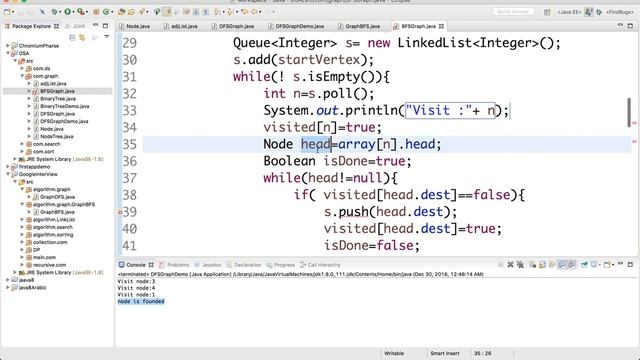Switch to the Java EE perspective
Screen dimensions: 640x360
point(569,12)
